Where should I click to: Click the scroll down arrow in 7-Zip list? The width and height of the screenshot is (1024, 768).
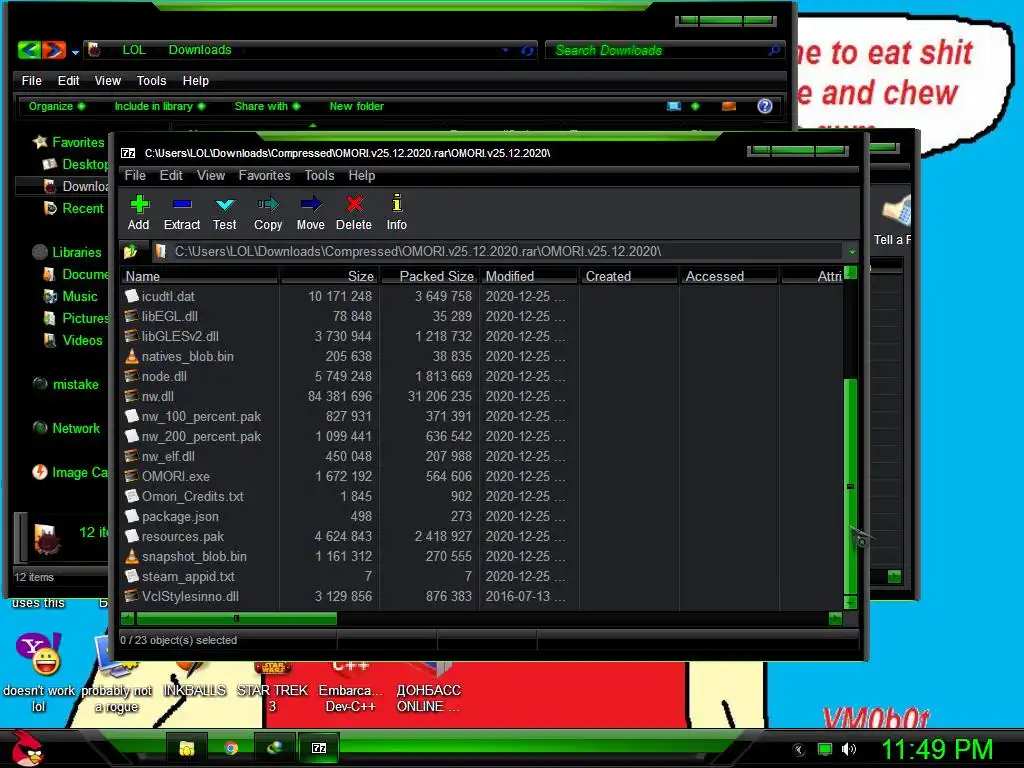point(850,602)
